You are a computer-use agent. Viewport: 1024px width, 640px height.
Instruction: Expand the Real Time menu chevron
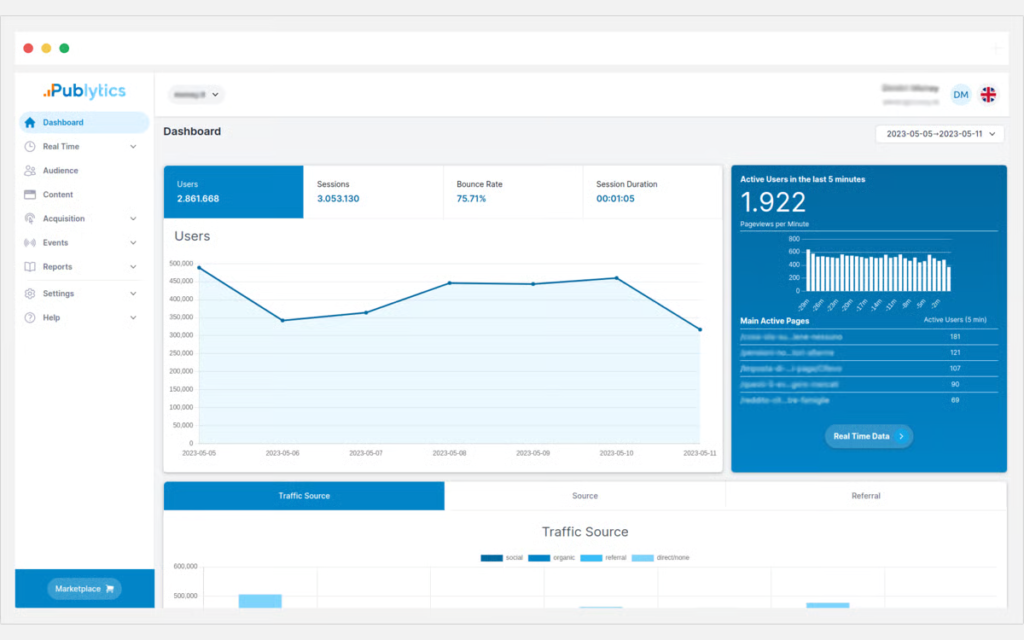click(x=133, y=146)
